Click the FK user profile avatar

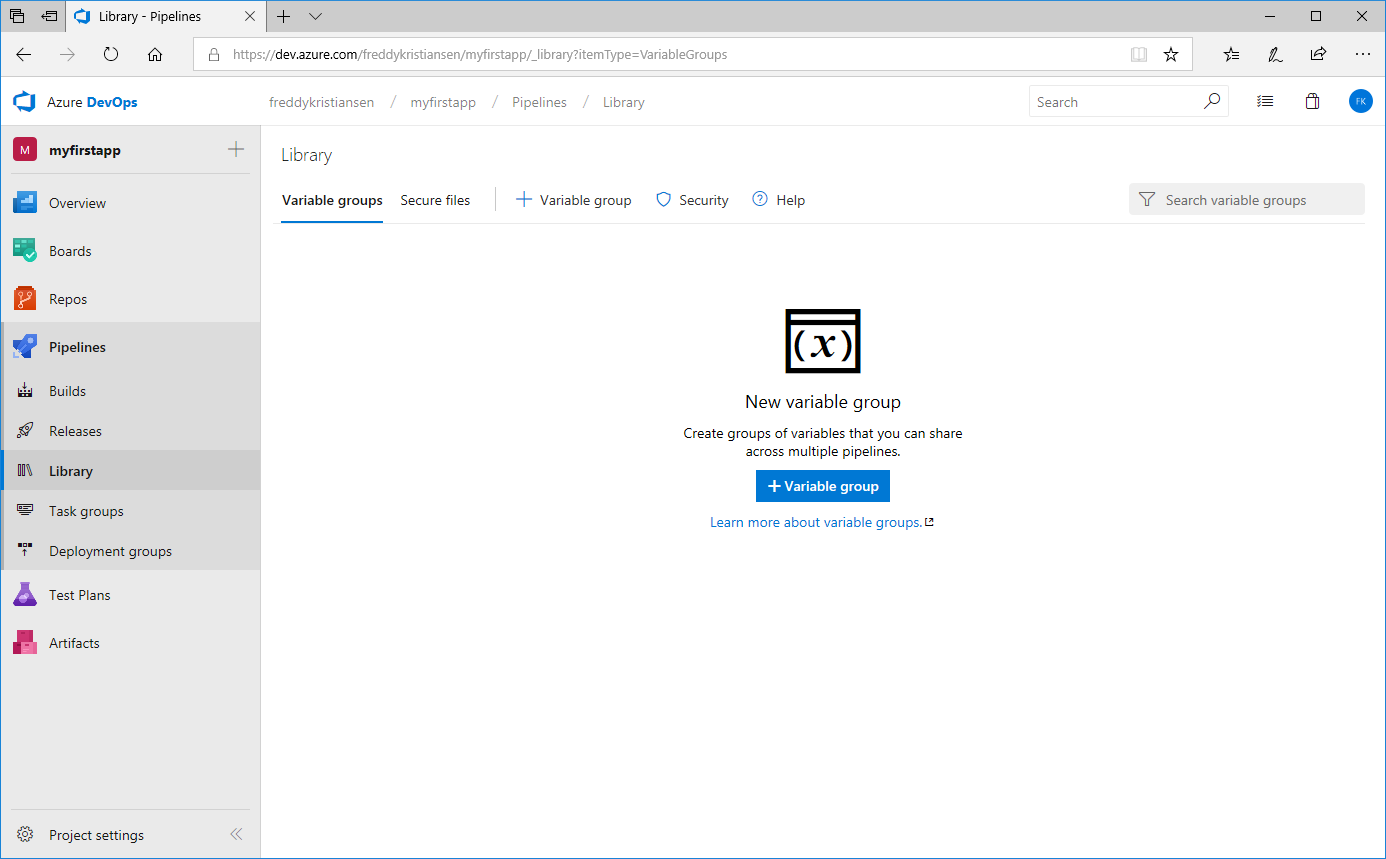pyautogui.click(x=1360, y=102)
